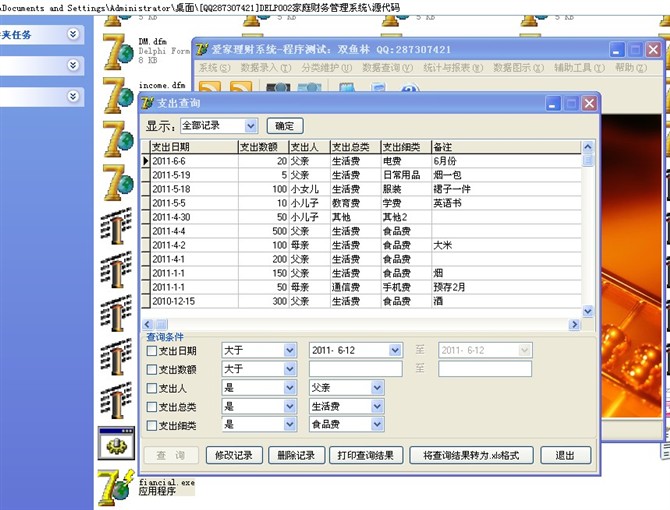Tick the 支出人 condition checkbox

point(151,388)
